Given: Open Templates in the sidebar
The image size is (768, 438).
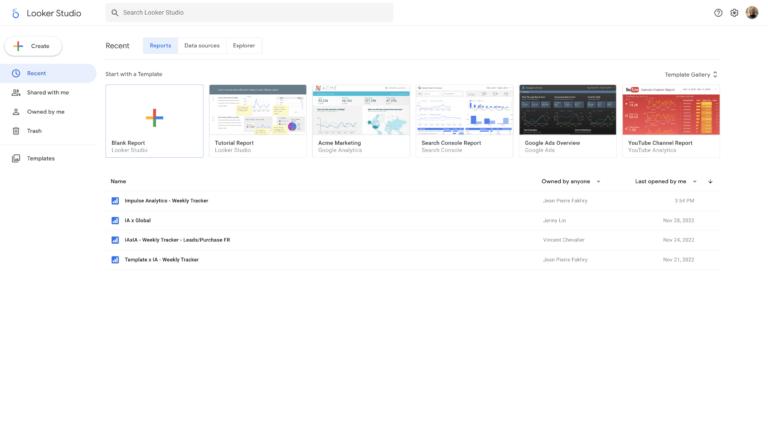Looking at the screenshot, I should click(48, 158).
